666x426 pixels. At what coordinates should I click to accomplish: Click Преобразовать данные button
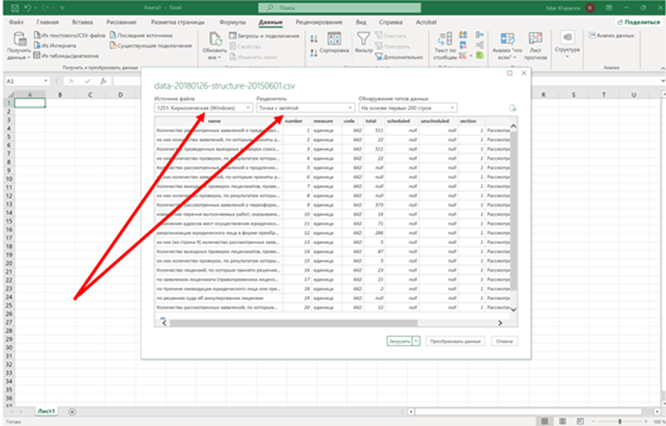coord(455,341)
